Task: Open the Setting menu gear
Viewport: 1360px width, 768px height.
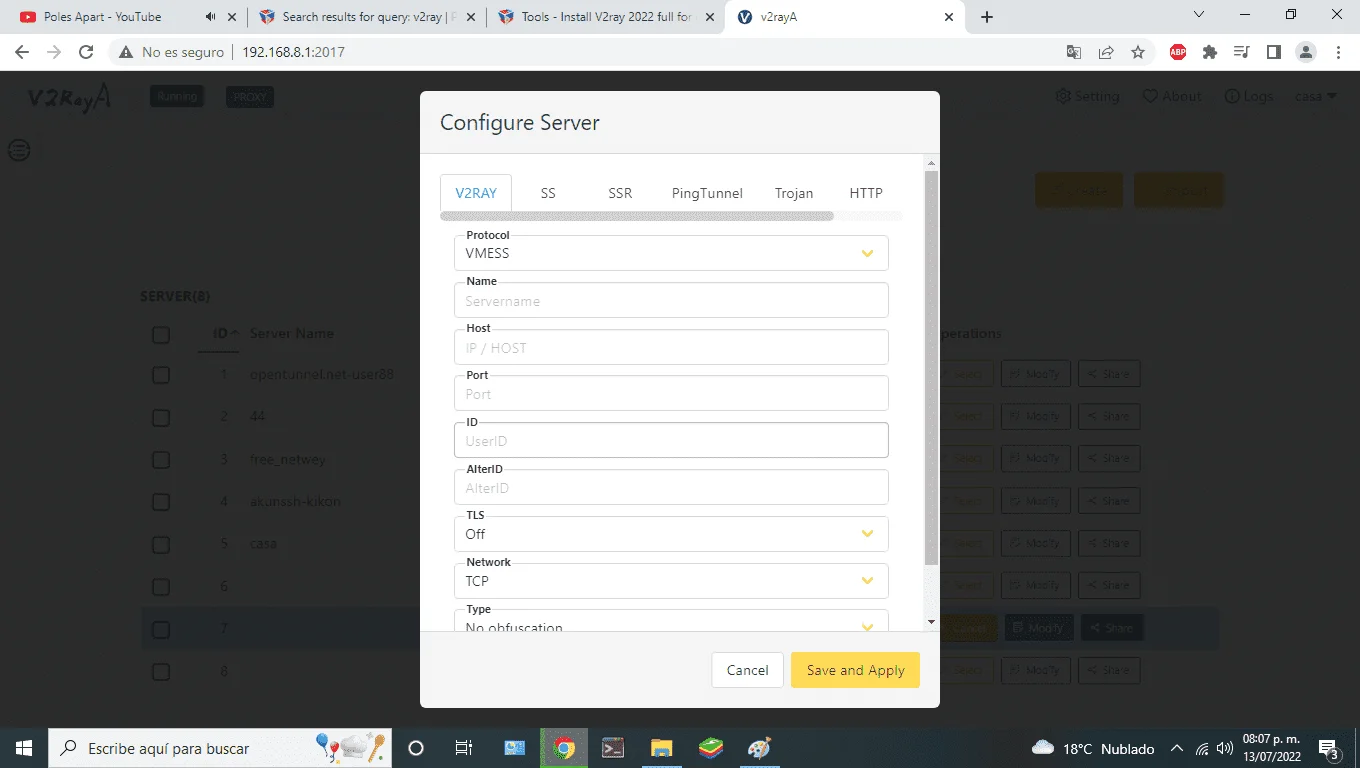Action: (1088, 96)
